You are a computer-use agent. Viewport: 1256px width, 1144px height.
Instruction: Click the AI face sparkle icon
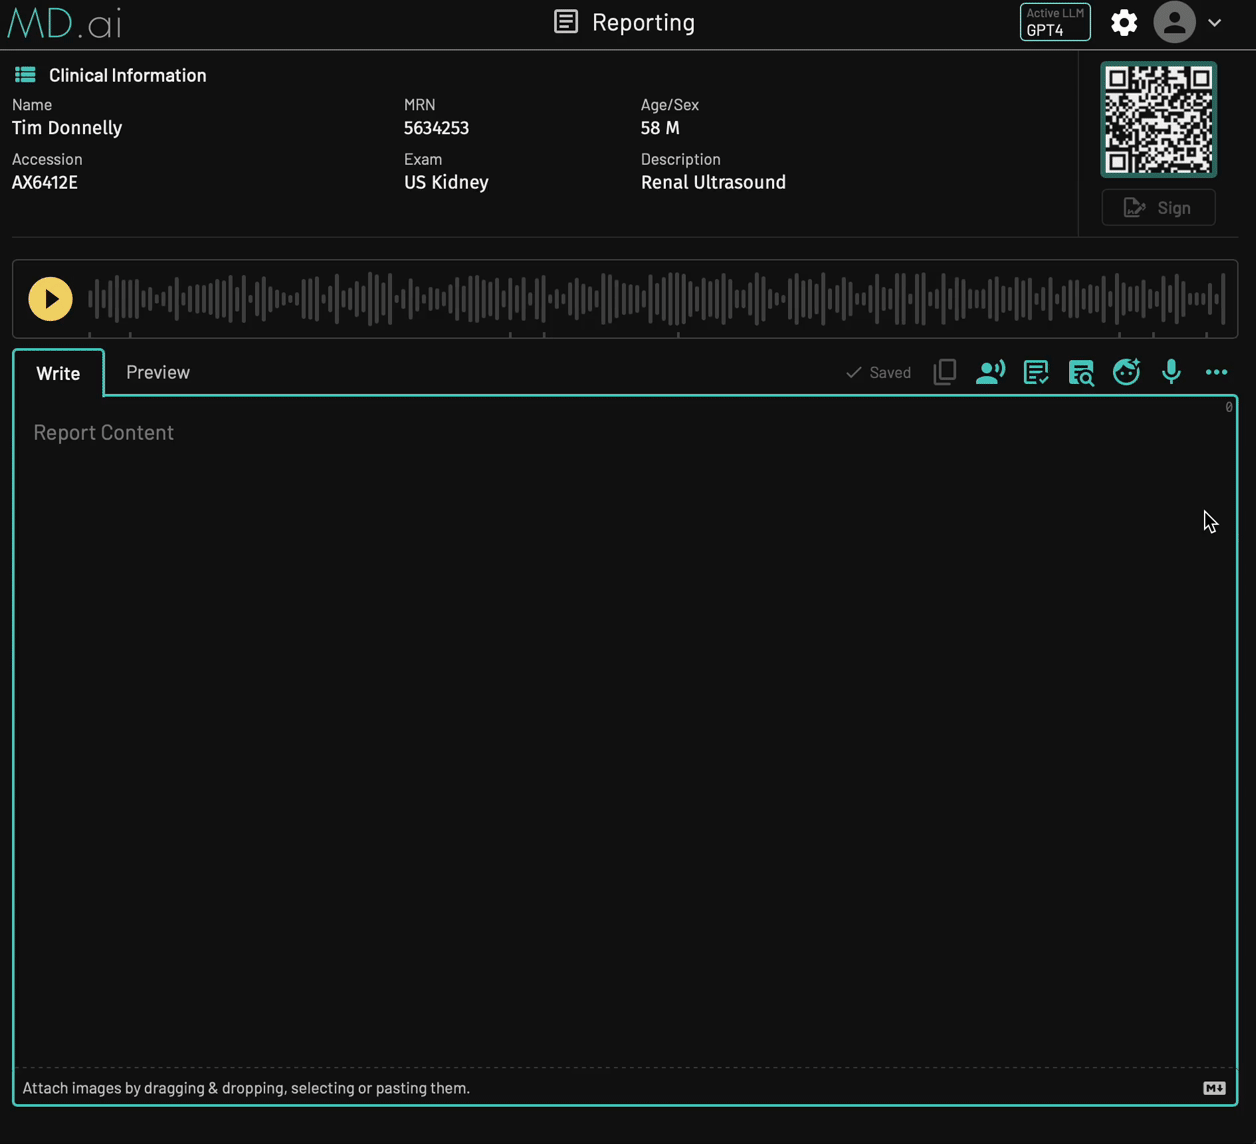pos(1127,372)
